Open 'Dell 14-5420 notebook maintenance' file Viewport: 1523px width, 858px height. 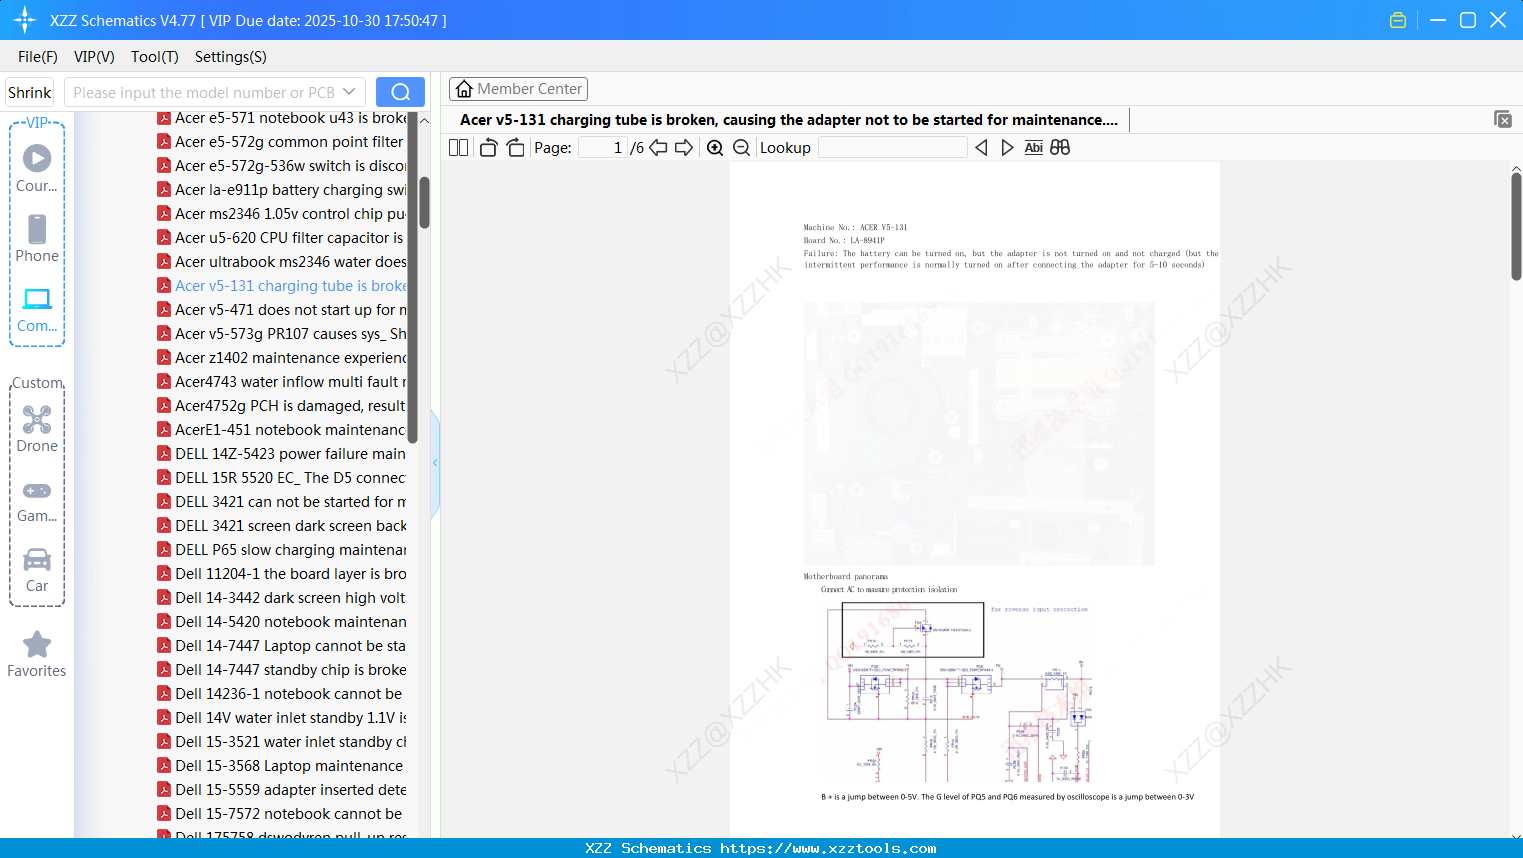[282, 622]
